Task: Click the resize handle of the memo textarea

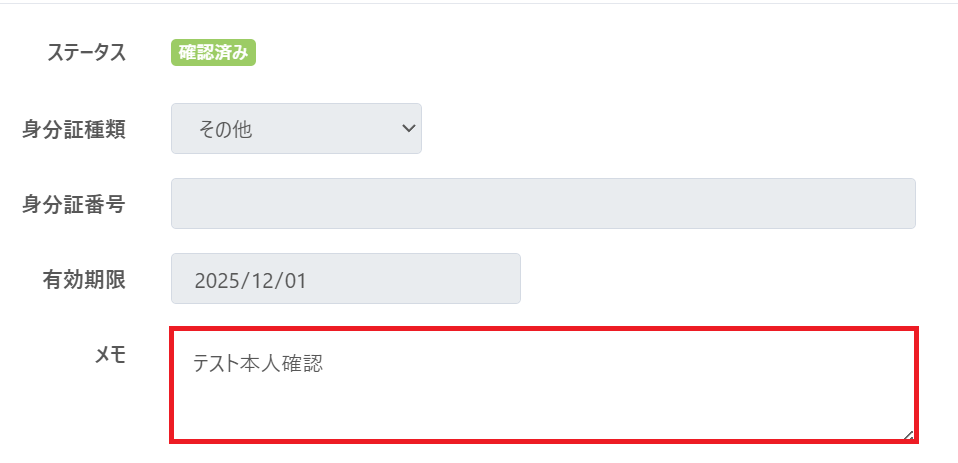Action: (x=908, y=434)
